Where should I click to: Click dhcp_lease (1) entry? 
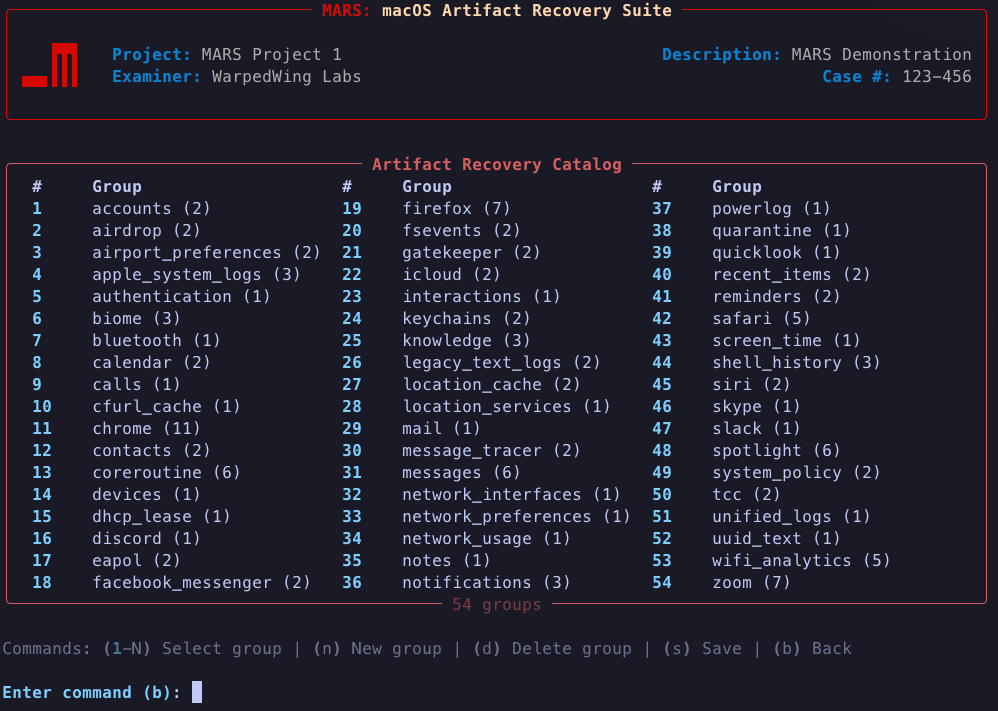[x=161, y=516]
